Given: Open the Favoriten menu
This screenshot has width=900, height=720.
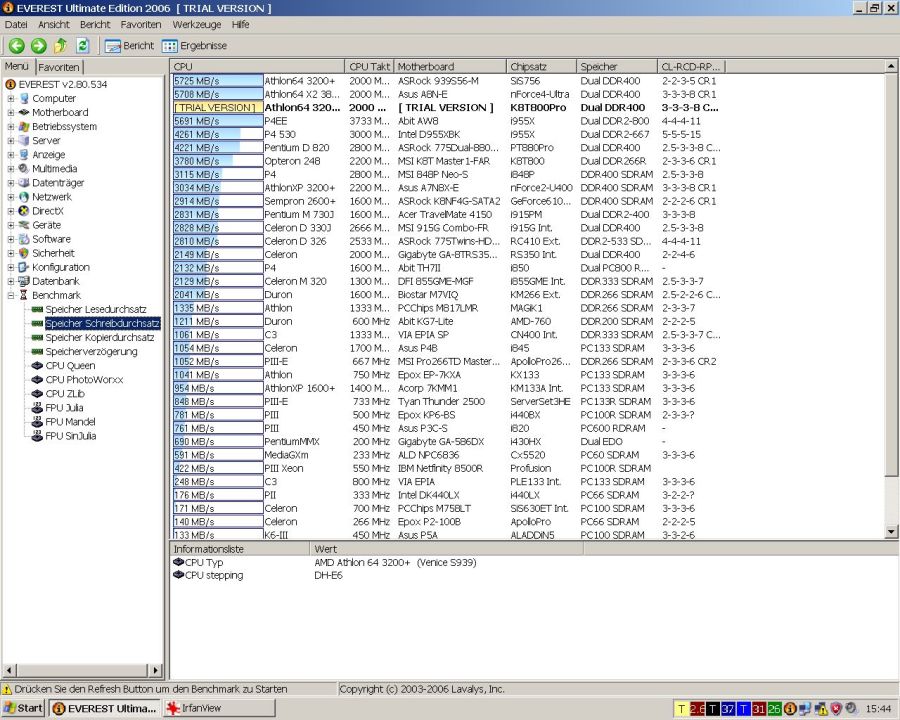Looking at the screenshot, I should 141,24.
